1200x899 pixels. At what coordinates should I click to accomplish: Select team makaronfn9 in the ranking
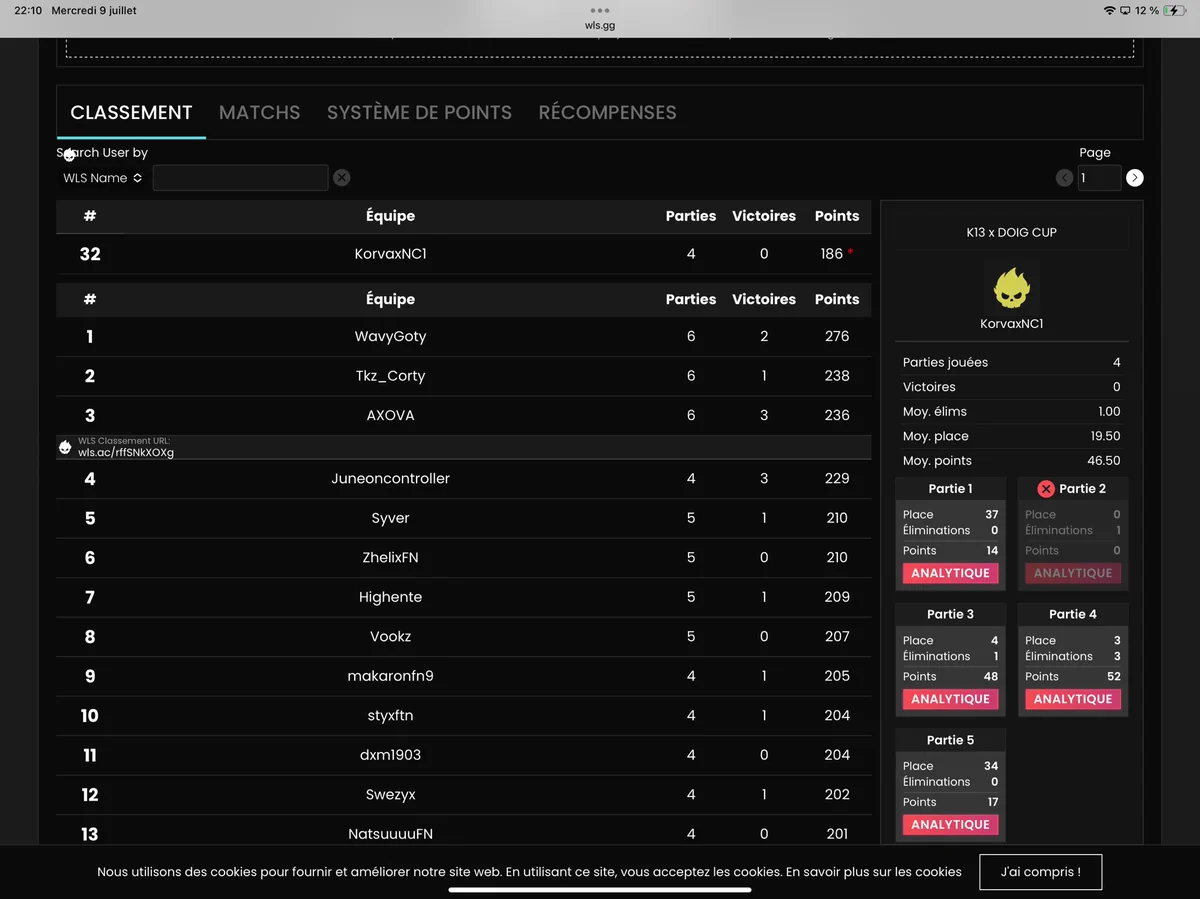point(390,676)
